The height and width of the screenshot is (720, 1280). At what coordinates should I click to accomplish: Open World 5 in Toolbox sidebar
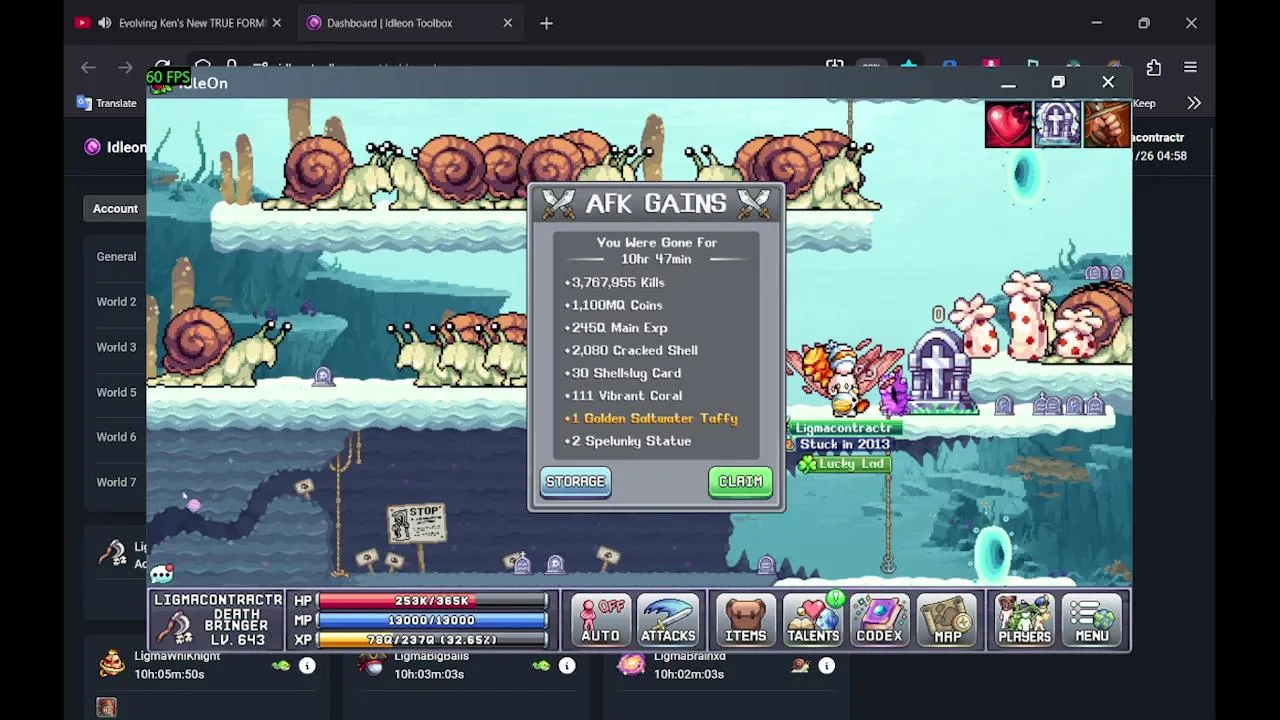tap(116, 393)
